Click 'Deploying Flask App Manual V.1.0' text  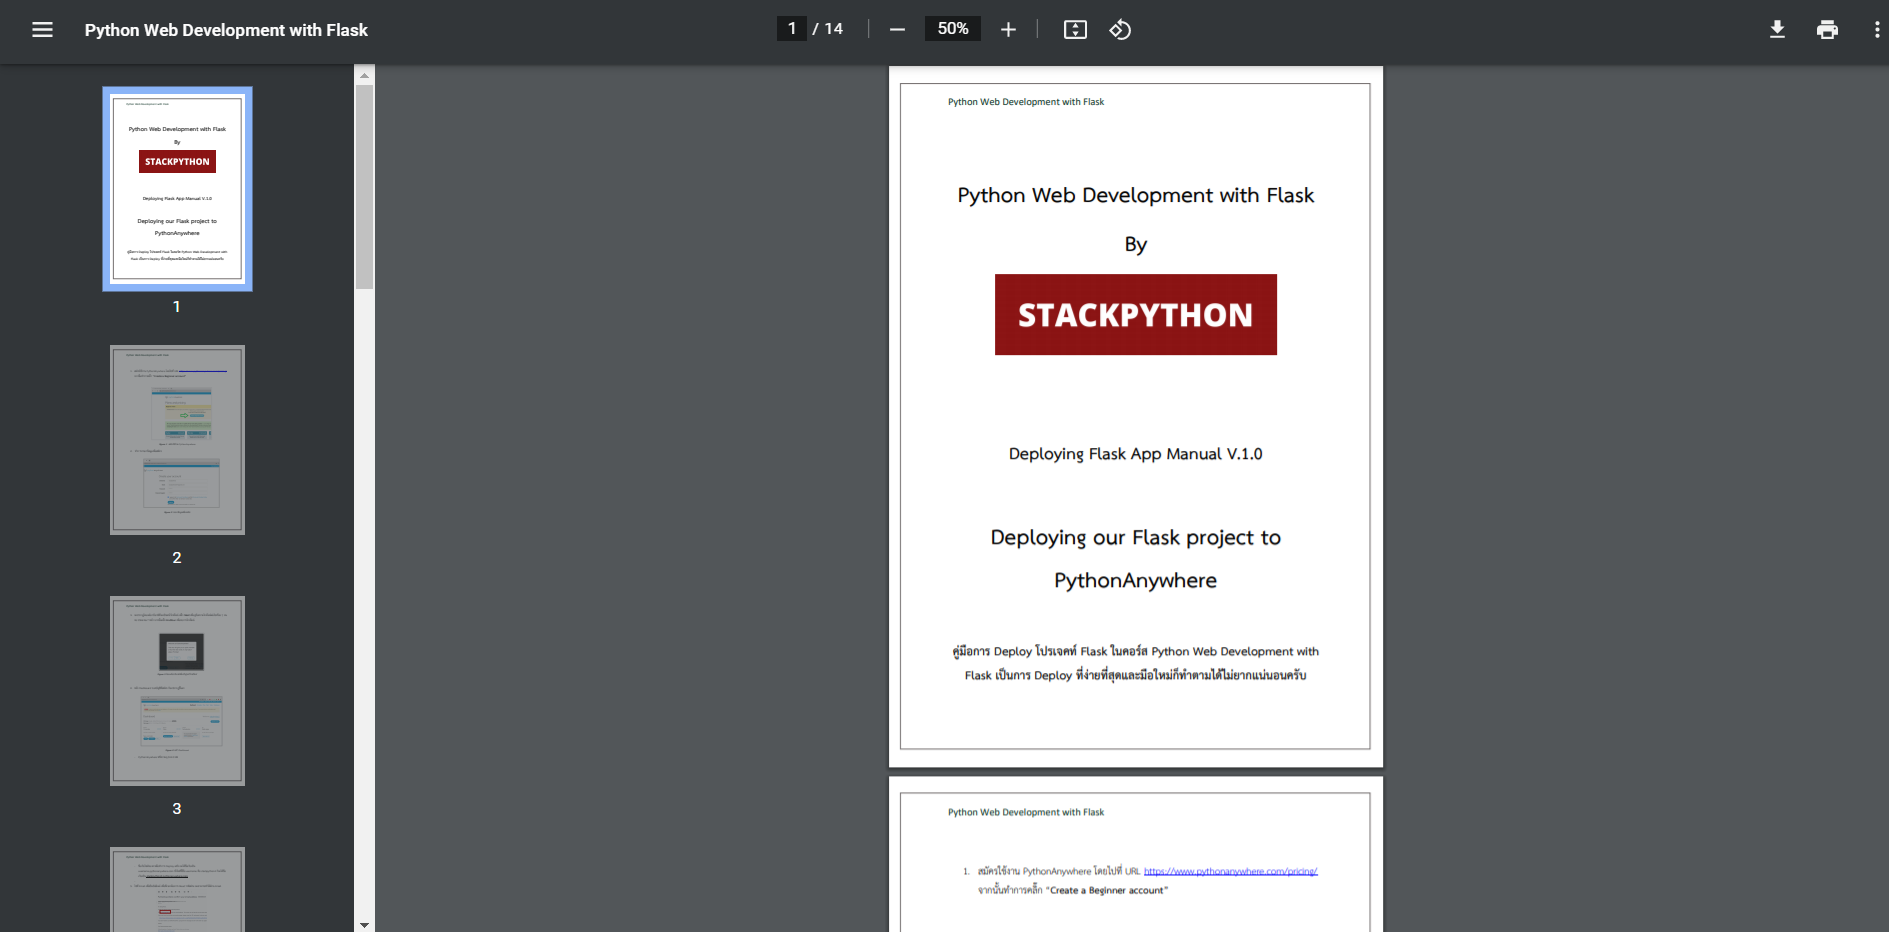tap(1136, 454)
